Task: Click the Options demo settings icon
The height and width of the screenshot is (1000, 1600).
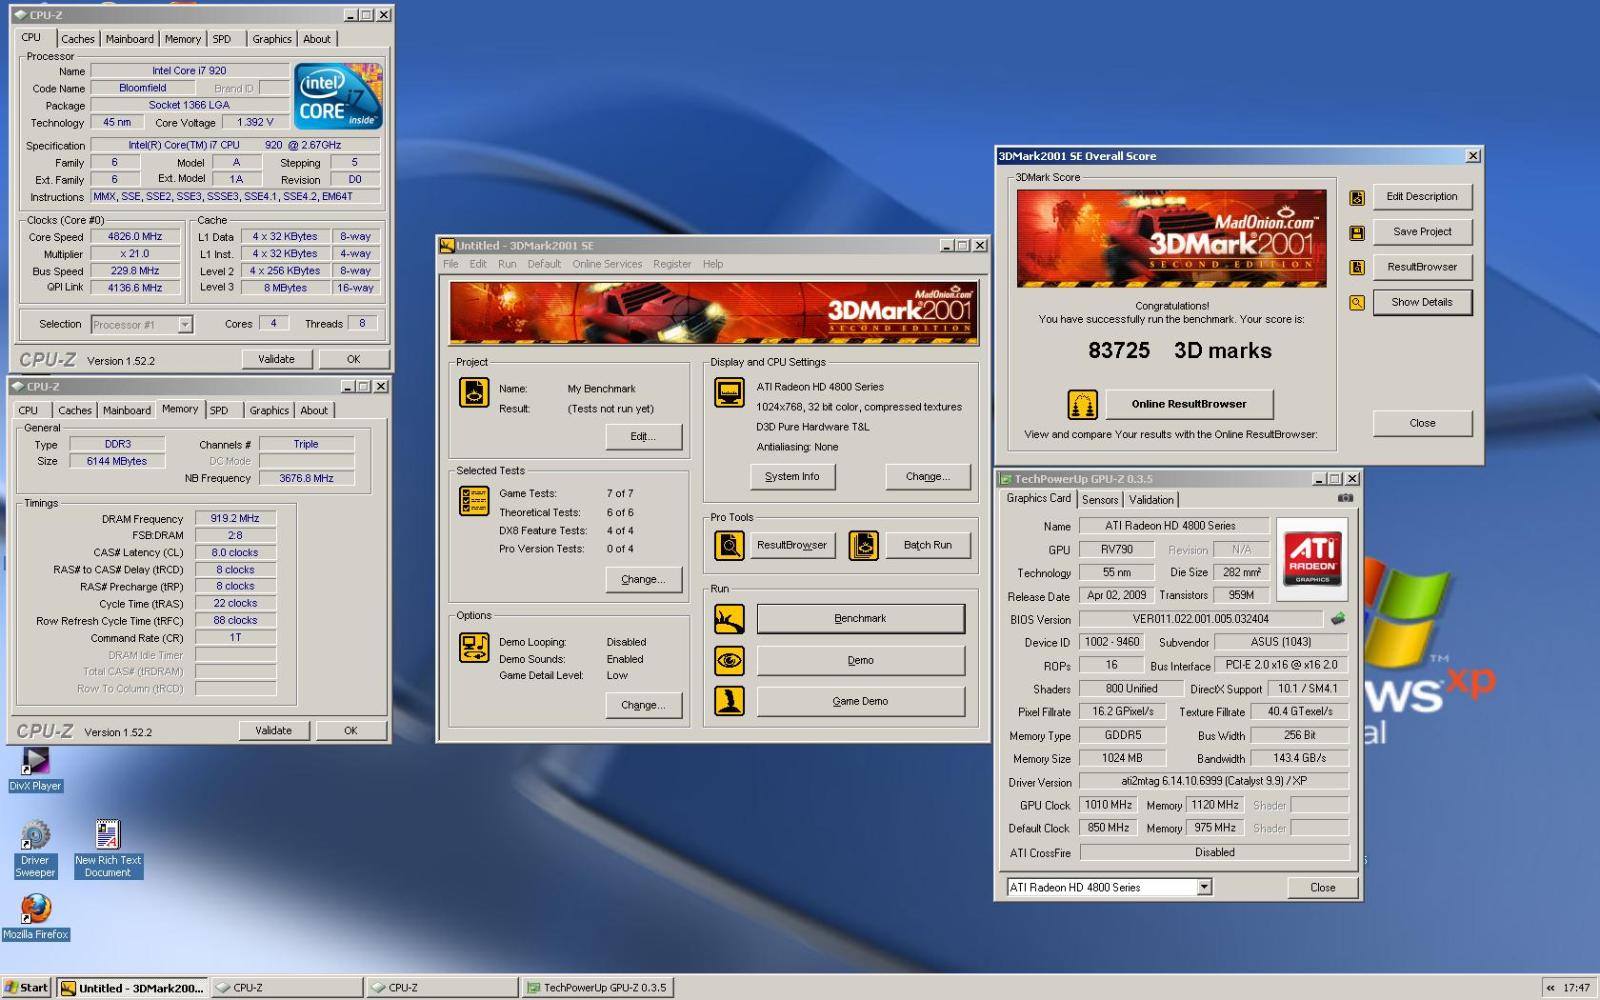Action: pos(474,648)
